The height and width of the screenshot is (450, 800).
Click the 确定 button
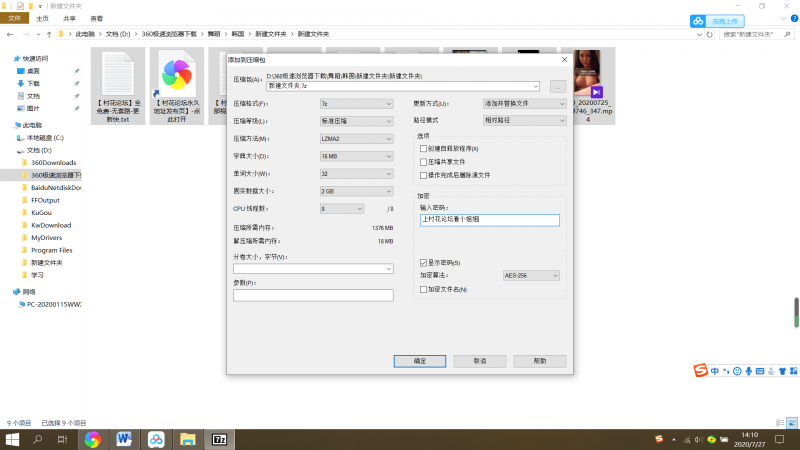point(419,360)
